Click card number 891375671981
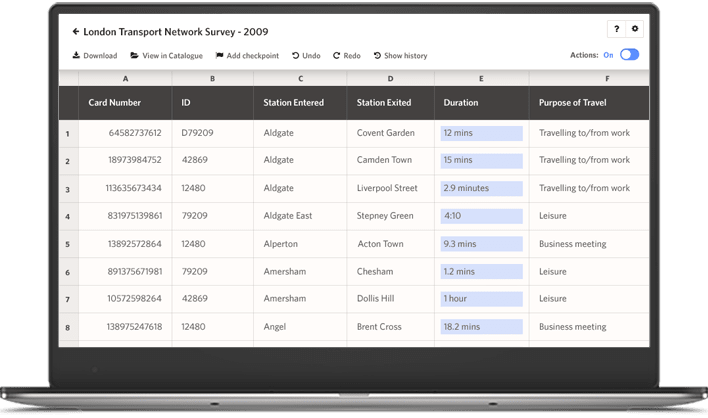 click(135, 271)
